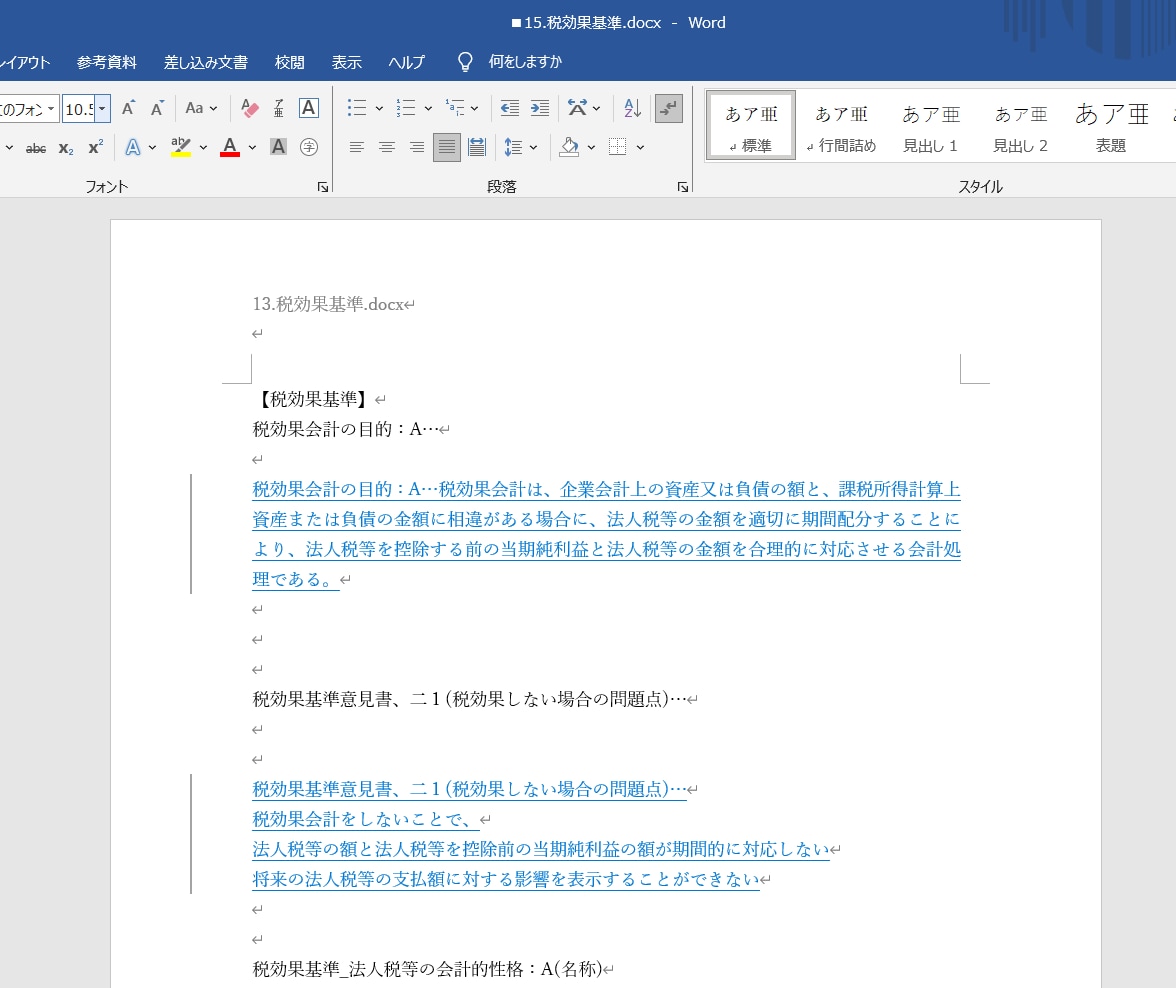1176x988 pixels.
Task: Expand font color dropdown arrow
Action: (252, 148)
